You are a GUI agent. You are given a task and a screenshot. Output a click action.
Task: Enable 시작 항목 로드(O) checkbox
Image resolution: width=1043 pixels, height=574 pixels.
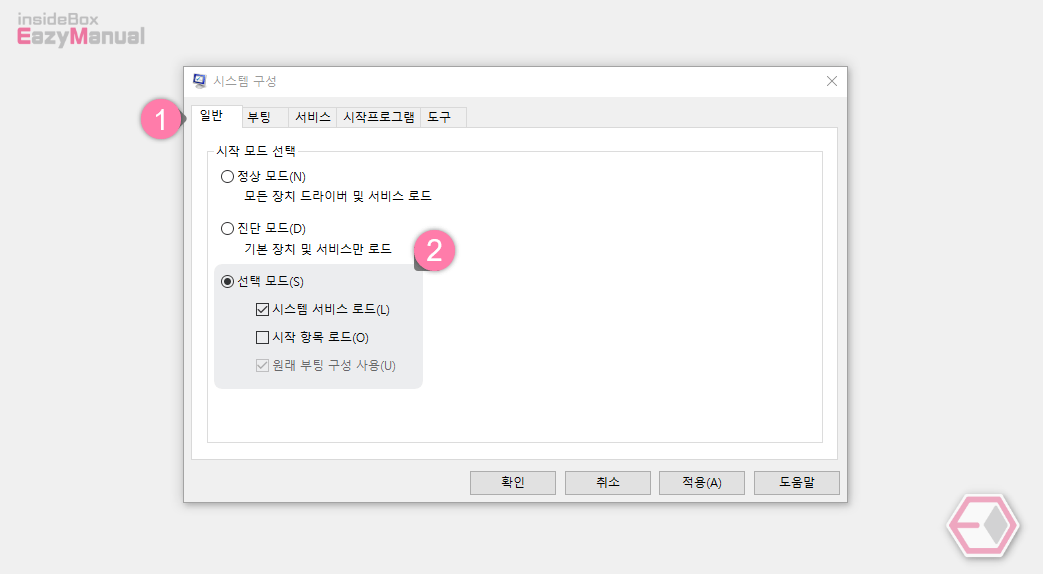tap(262, 337)
